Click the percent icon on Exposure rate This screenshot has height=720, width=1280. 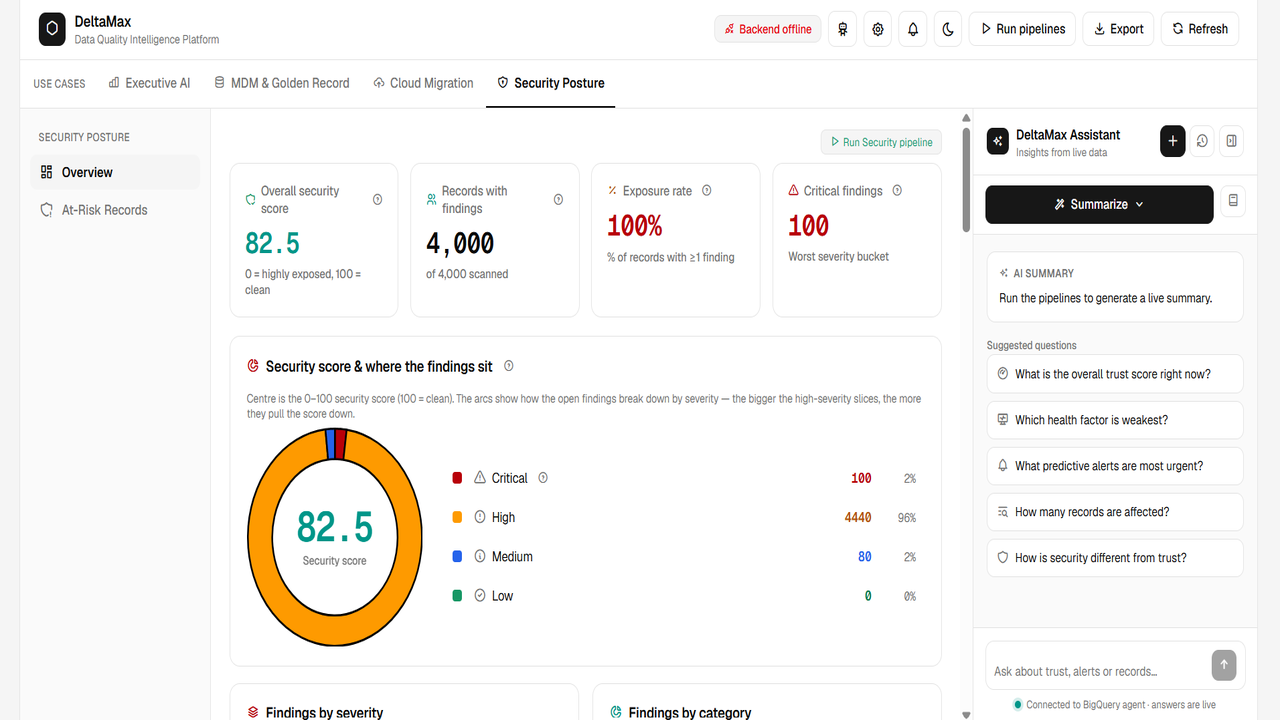pyautogui.click(x=612, y=190)
